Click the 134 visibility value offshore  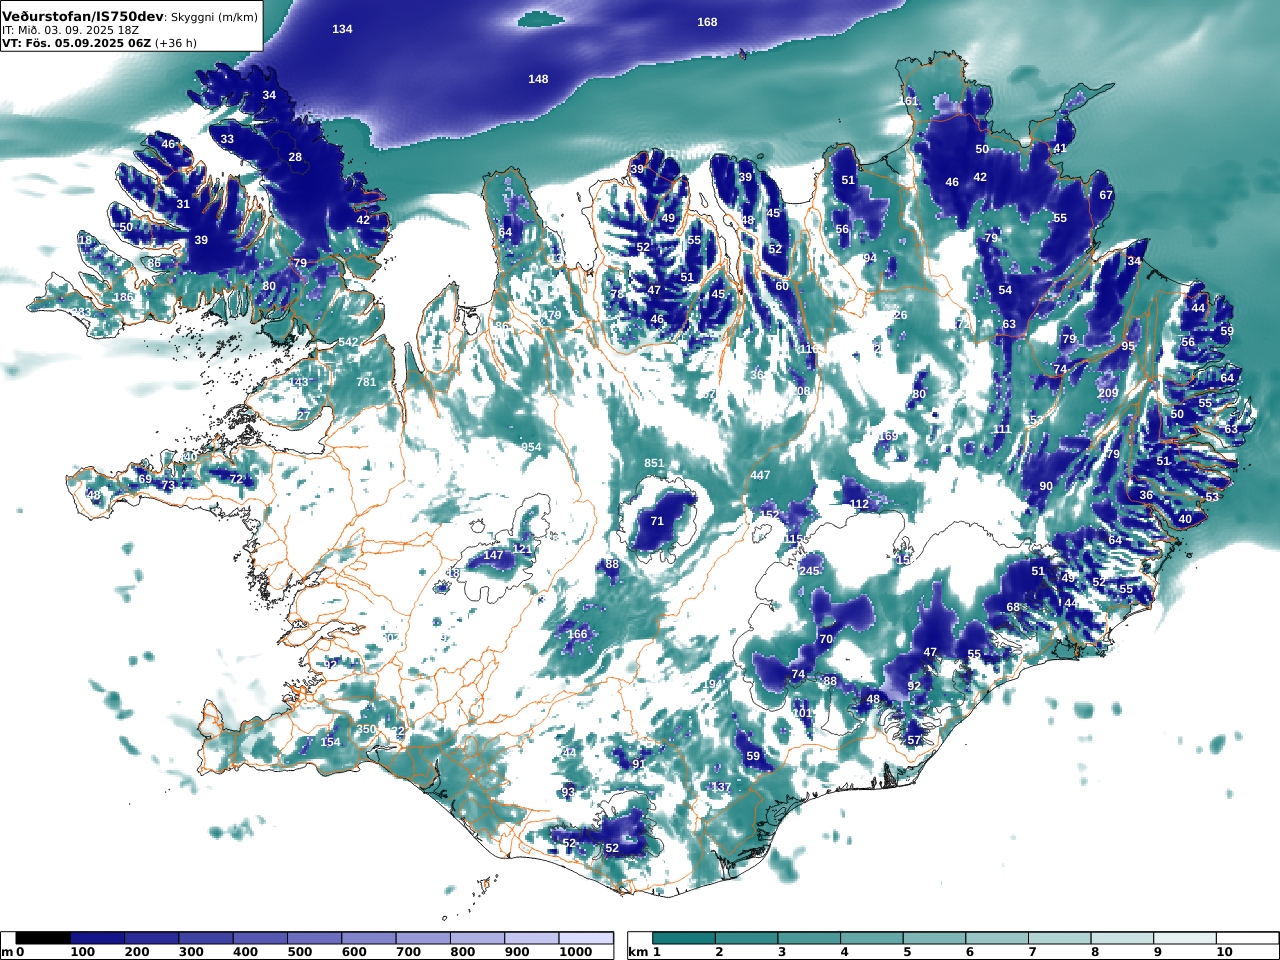(342, 29)
